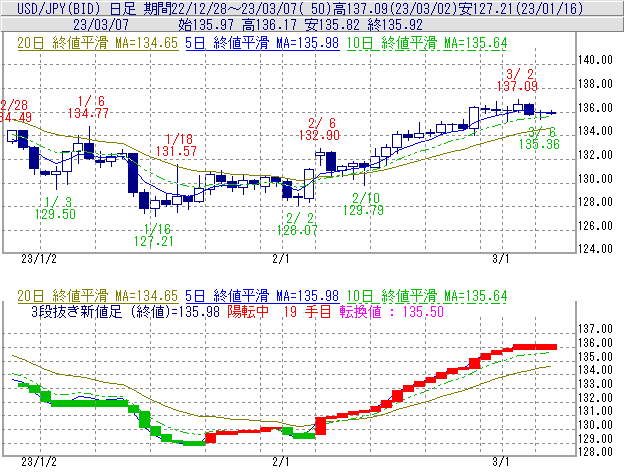624x475 pixels.
Task: Click the 20日 MA=134.65 legend in upper chart
Action: [98, 43]
